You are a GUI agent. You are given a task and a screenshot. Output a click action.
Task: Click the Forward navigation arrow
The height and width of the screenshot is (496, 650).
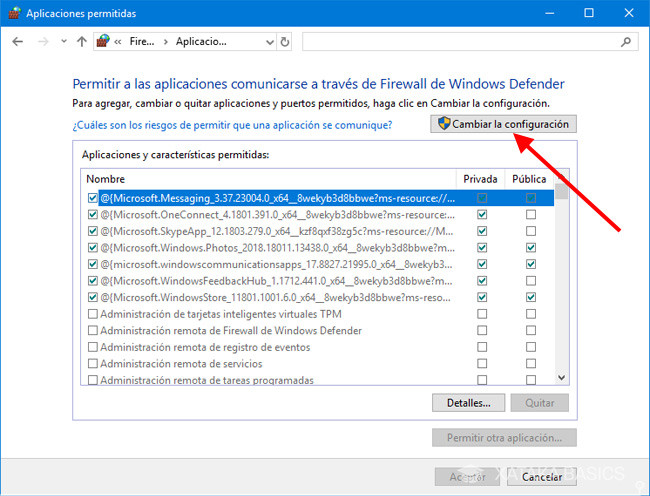43,41
